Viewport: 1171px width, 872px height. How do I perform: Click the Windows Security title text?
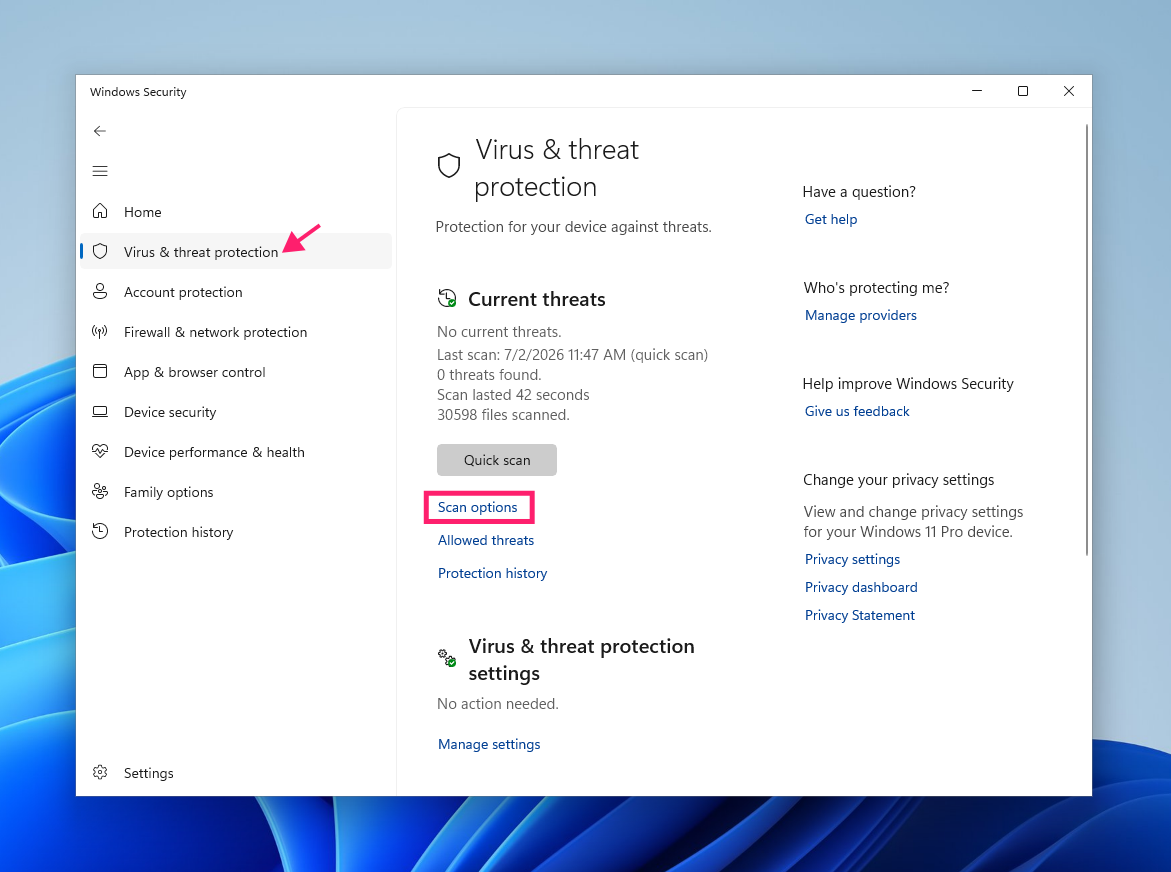[138, 92]
